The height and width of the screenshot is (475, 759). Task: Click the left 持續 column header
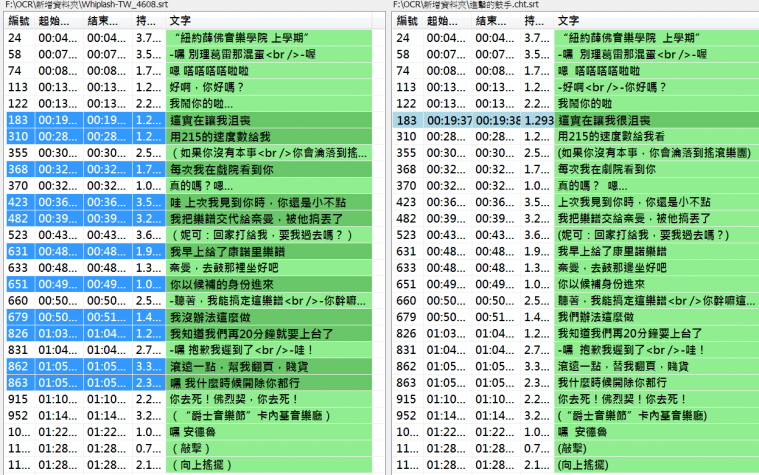[x=149, y=21]
